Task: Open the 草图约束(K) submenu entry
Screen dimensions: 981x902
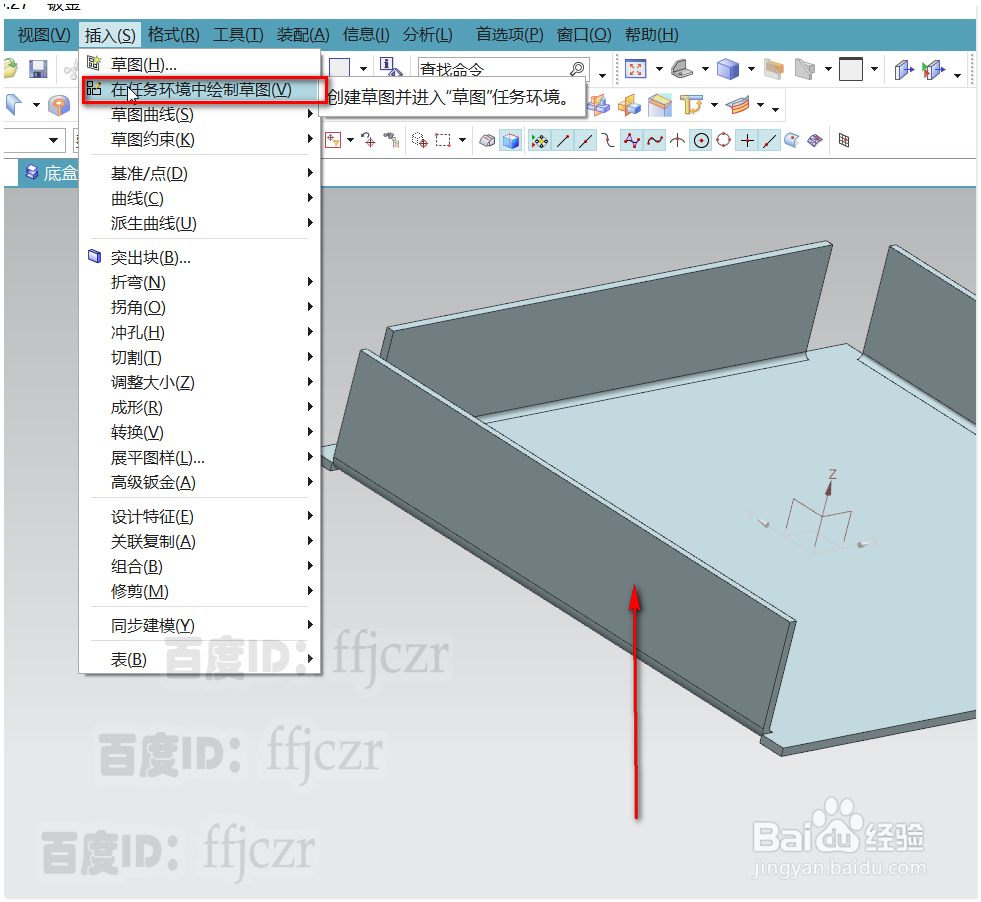Action: coord(200,139)
